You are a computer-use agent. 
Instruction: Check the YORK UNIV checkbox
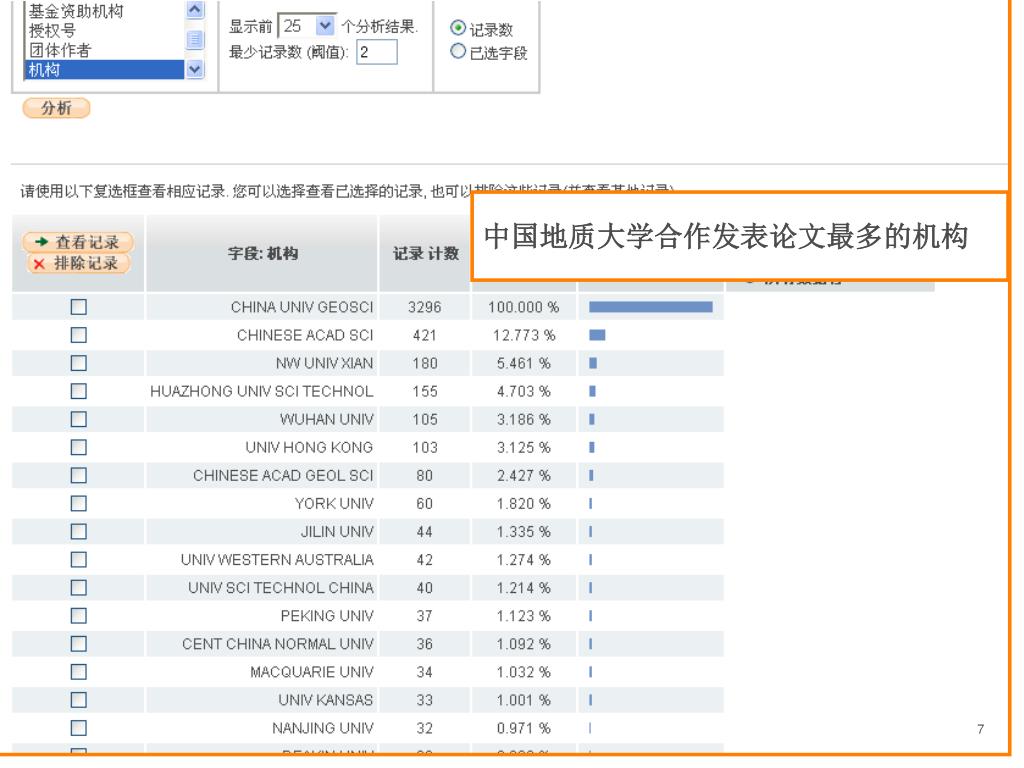click(78, 504)
